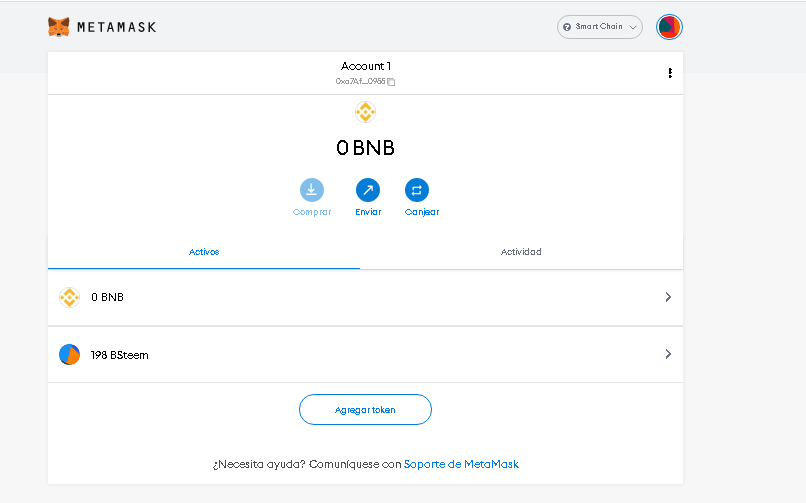806x503 pixels.
Task: Expand the BNB asset row chevron
Action: tap(668, 297)
